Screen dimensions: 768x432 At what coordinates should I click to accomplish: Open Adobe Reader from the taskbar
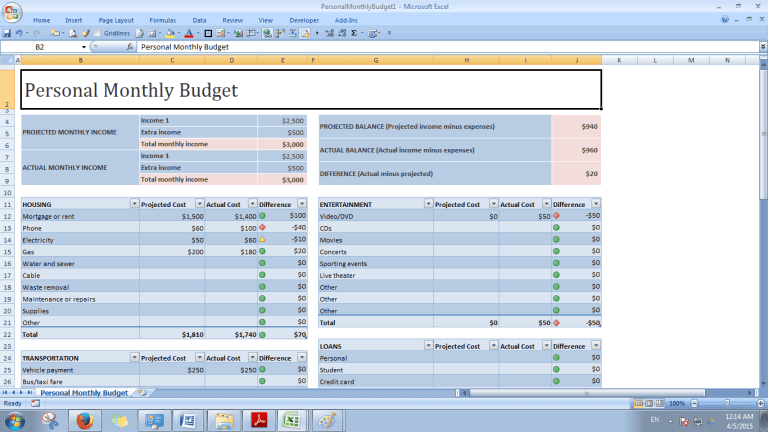tap(259, 421)
